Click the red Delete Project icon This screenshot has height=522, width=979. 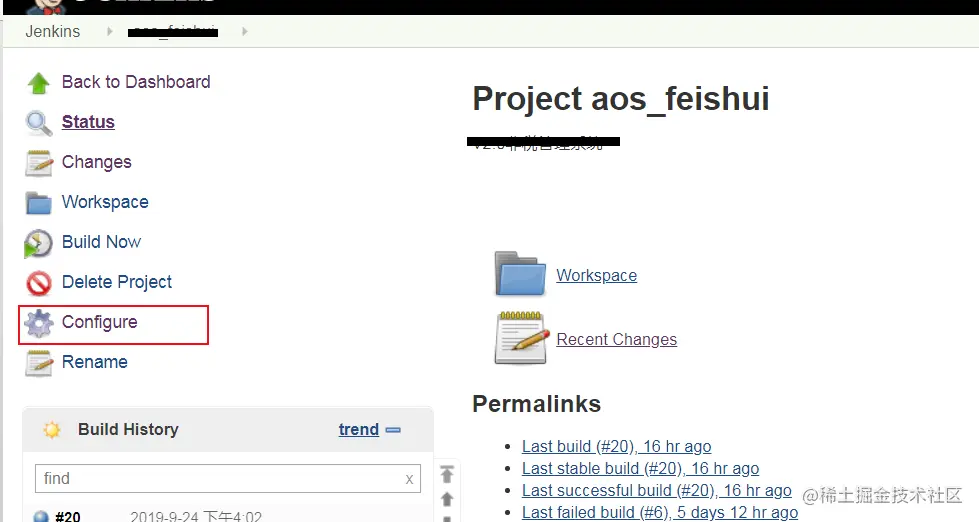pos(39,283)
